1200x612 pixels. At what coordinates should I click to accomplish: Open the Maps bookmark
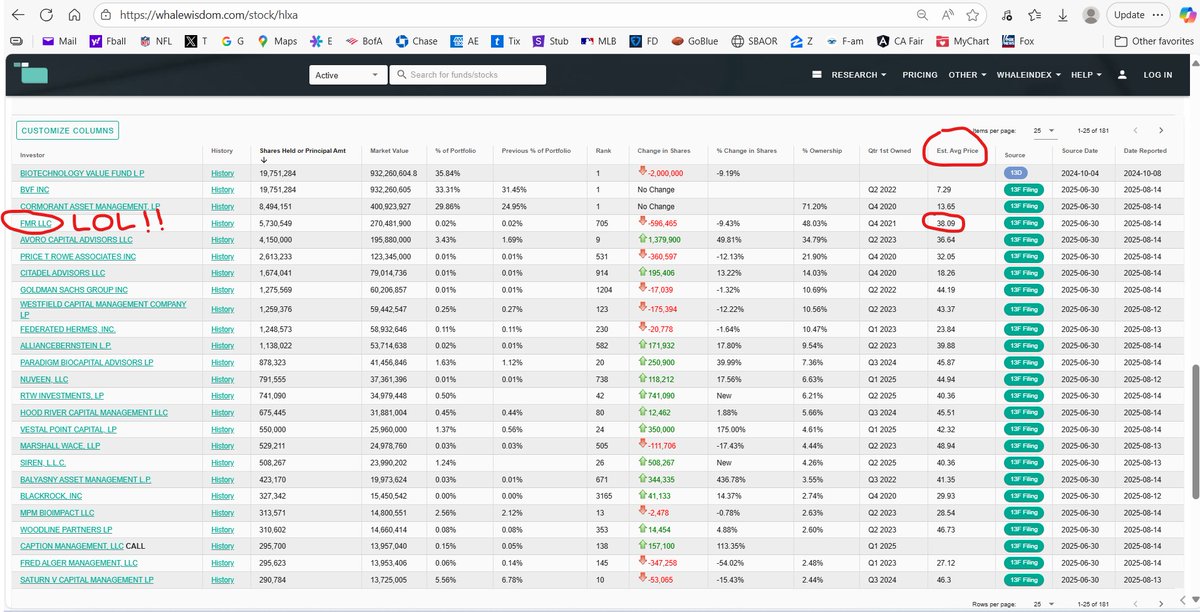[x=277, y=41]
